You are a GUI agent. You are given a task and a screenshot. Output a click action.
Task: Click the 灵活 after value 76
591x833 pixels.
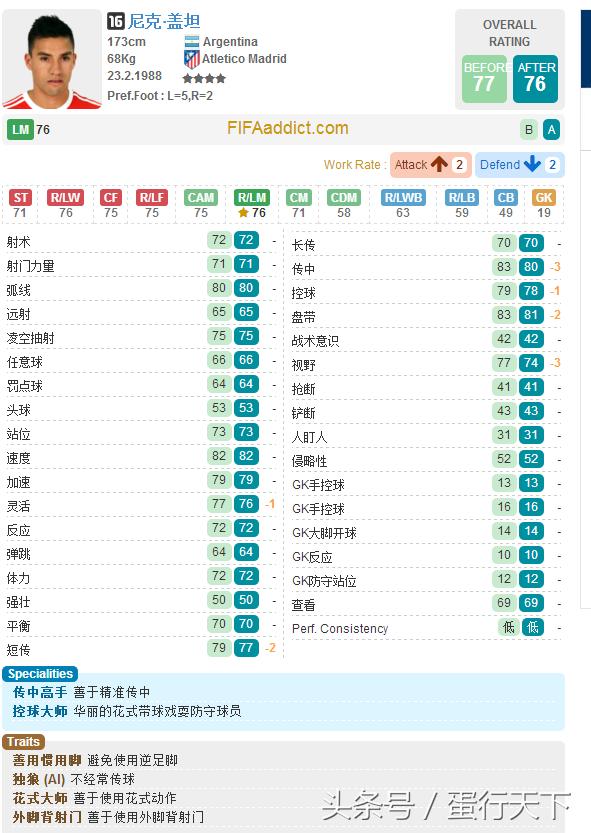[x=246, y=504]
